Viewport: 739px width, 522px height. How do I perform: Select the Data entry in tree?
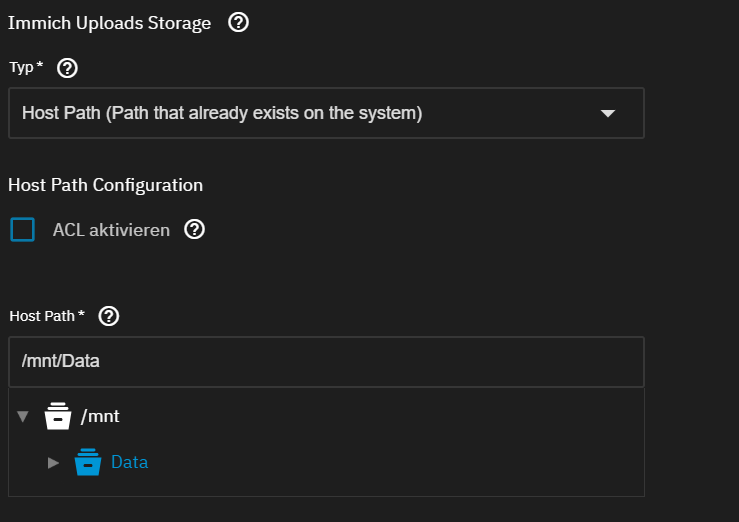(x=129, y=463)
